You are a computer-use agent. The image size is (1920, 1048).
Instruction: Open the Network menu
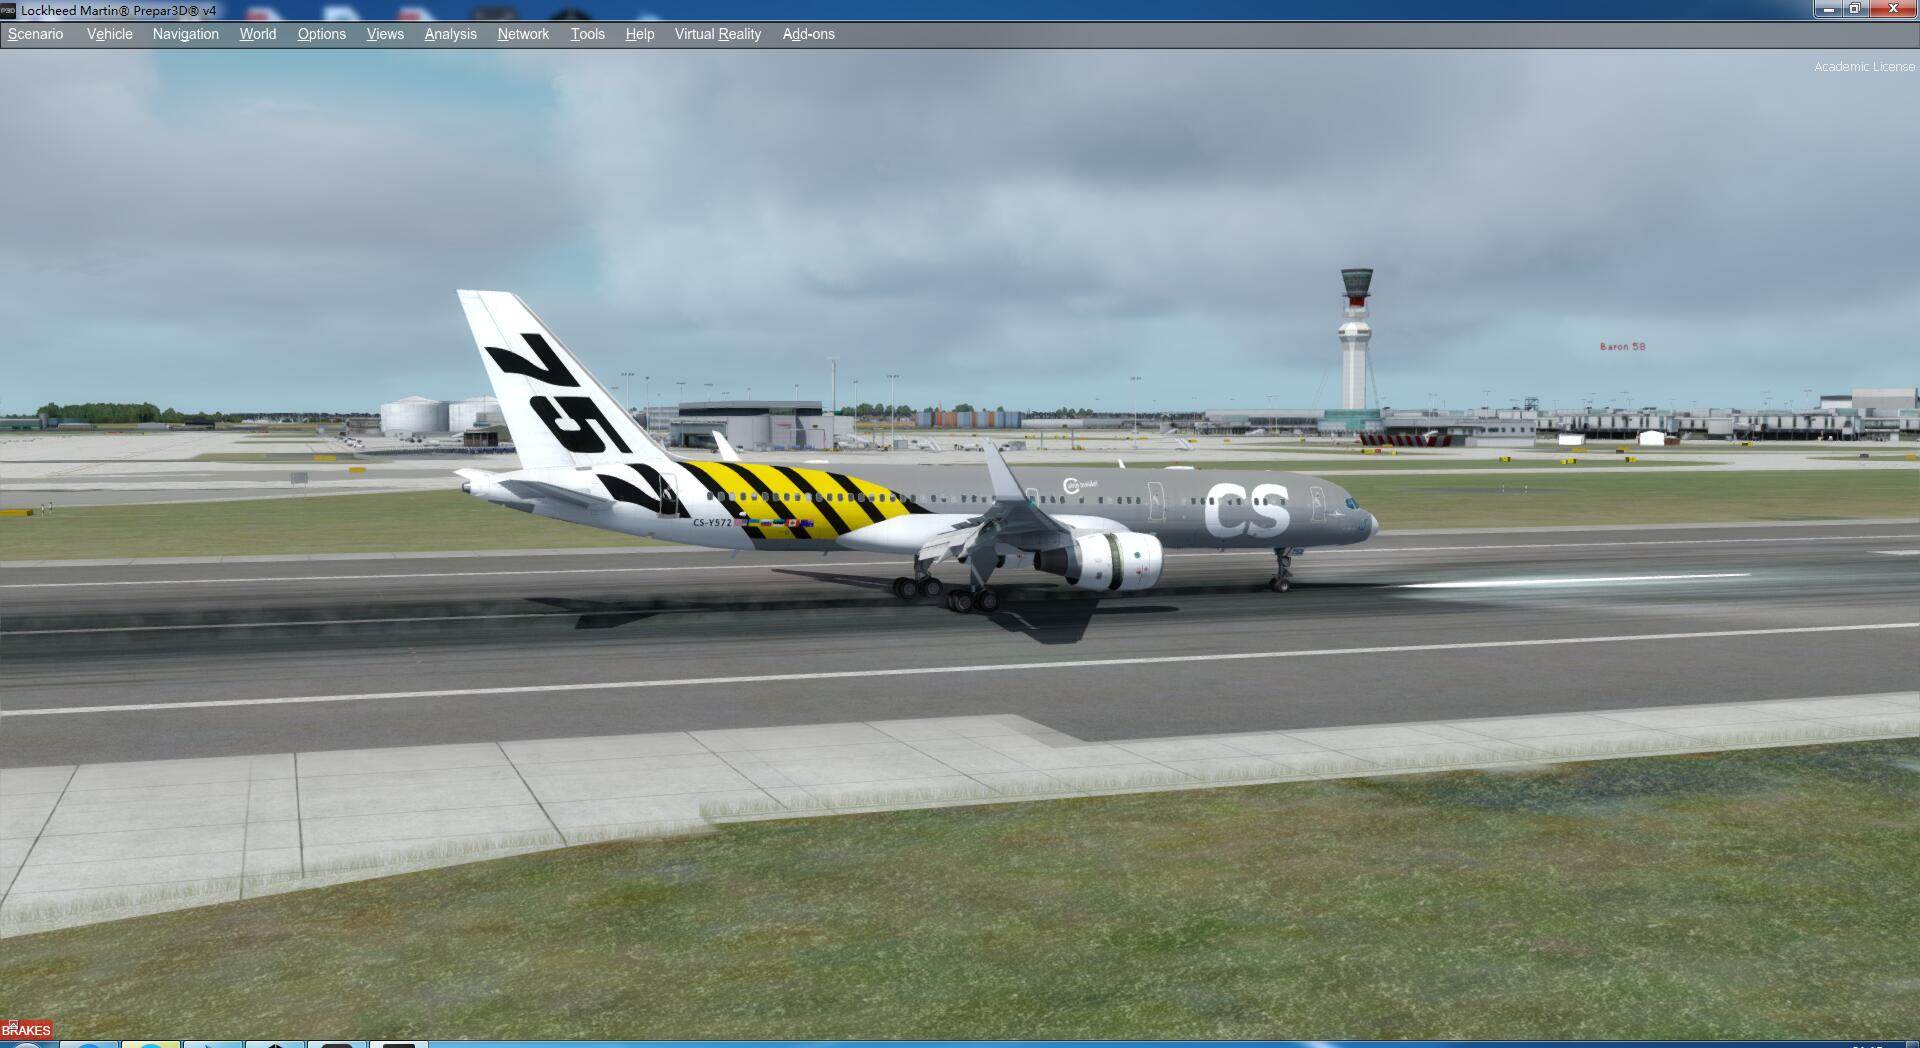[523, 33]
